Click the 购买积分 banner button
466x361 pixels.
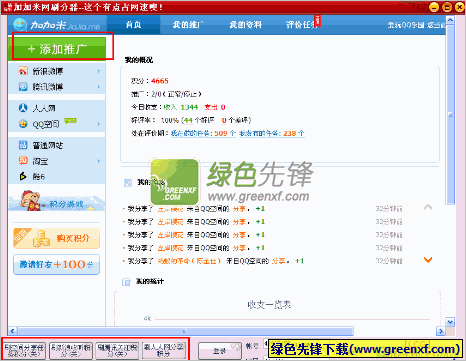(56, 238)
